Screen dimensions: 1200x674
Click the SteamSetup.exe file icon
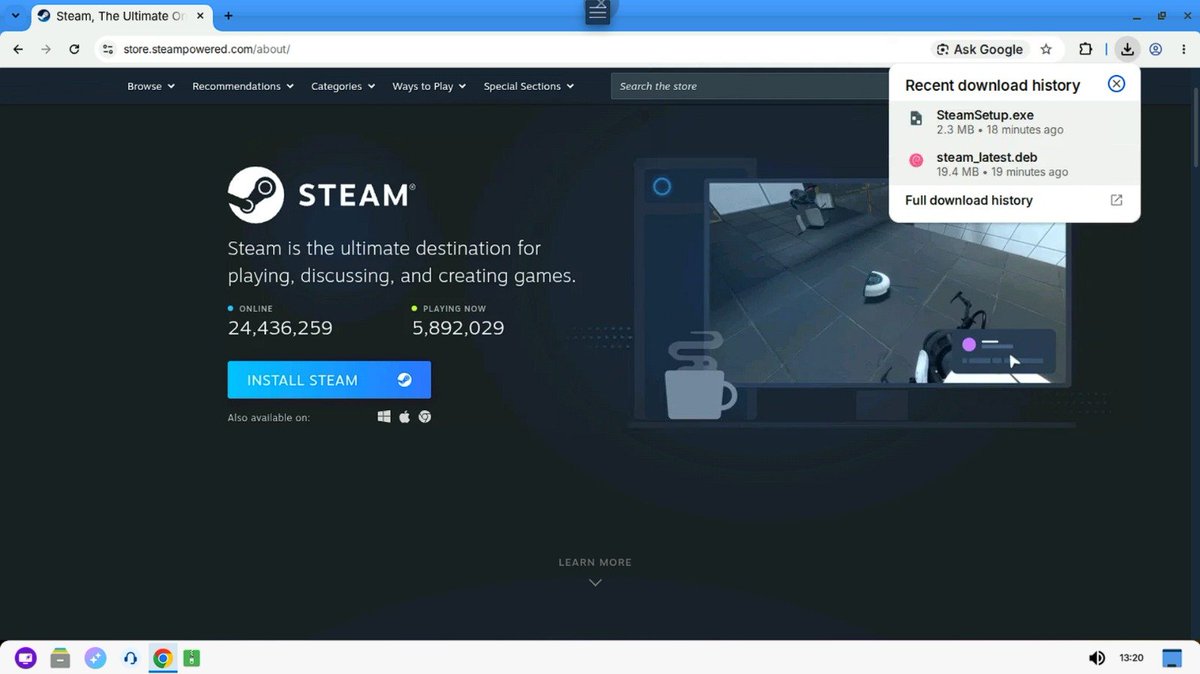click(916, 119)
